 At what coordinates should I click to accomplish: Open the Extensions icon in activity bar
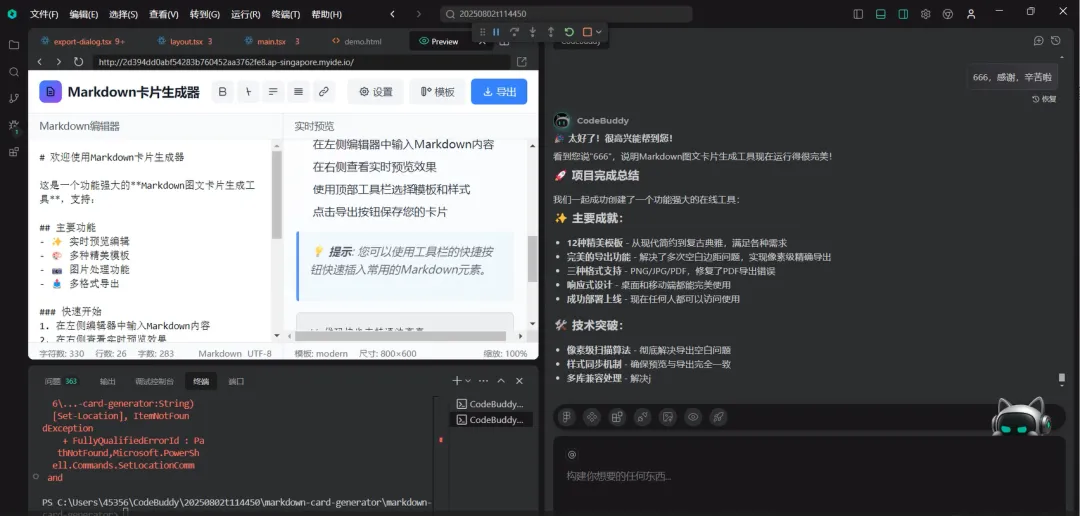coord(14,152)
